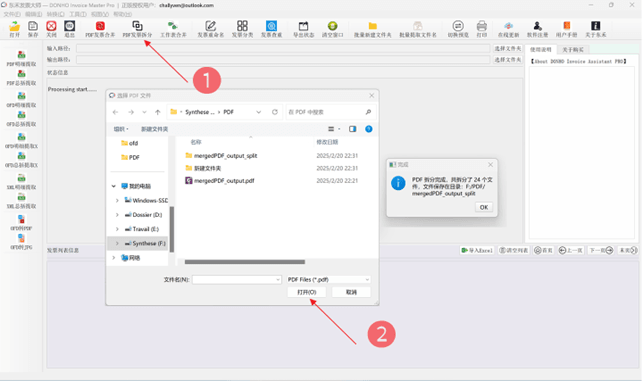
Task: Click OK in the 完成 dialog
Action: (484, 207)
